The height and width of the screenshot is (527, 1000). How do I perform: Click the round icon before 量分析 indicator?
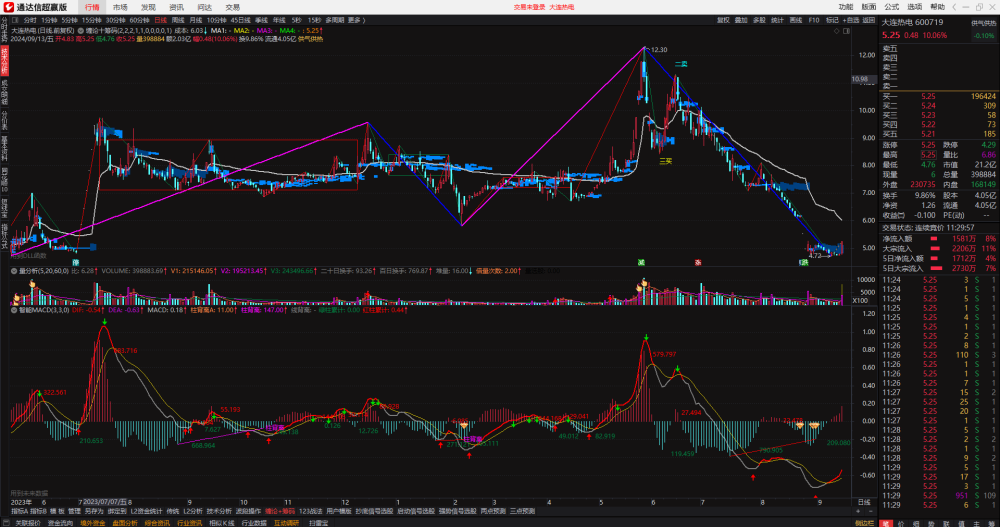(14, 271)
